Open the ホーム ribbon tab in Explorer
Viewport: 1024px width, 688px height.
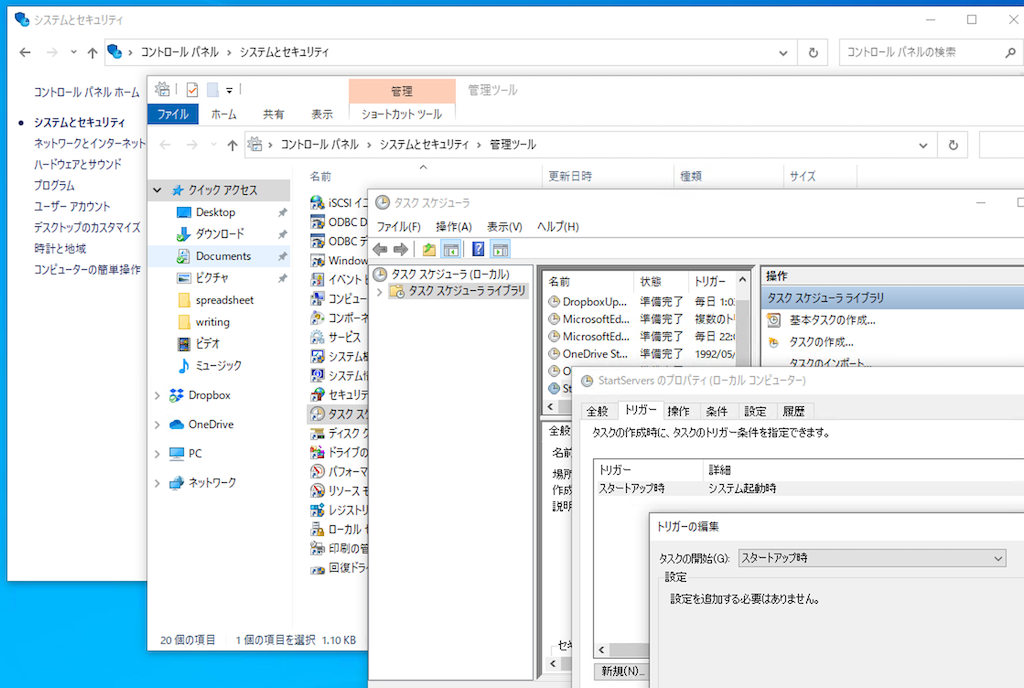(x=223, y=114)
